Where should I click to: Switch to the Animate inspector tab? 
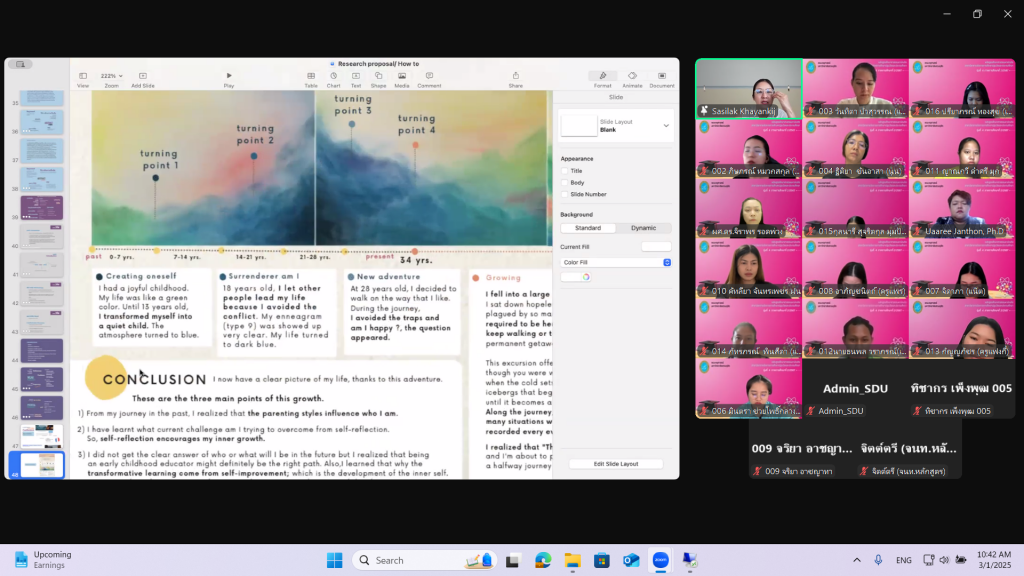pos(632,76)
